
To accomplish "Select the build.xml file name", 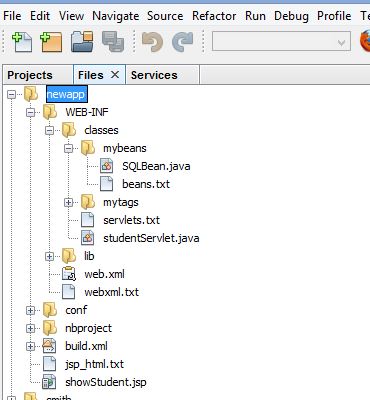I will coord(86,346).
